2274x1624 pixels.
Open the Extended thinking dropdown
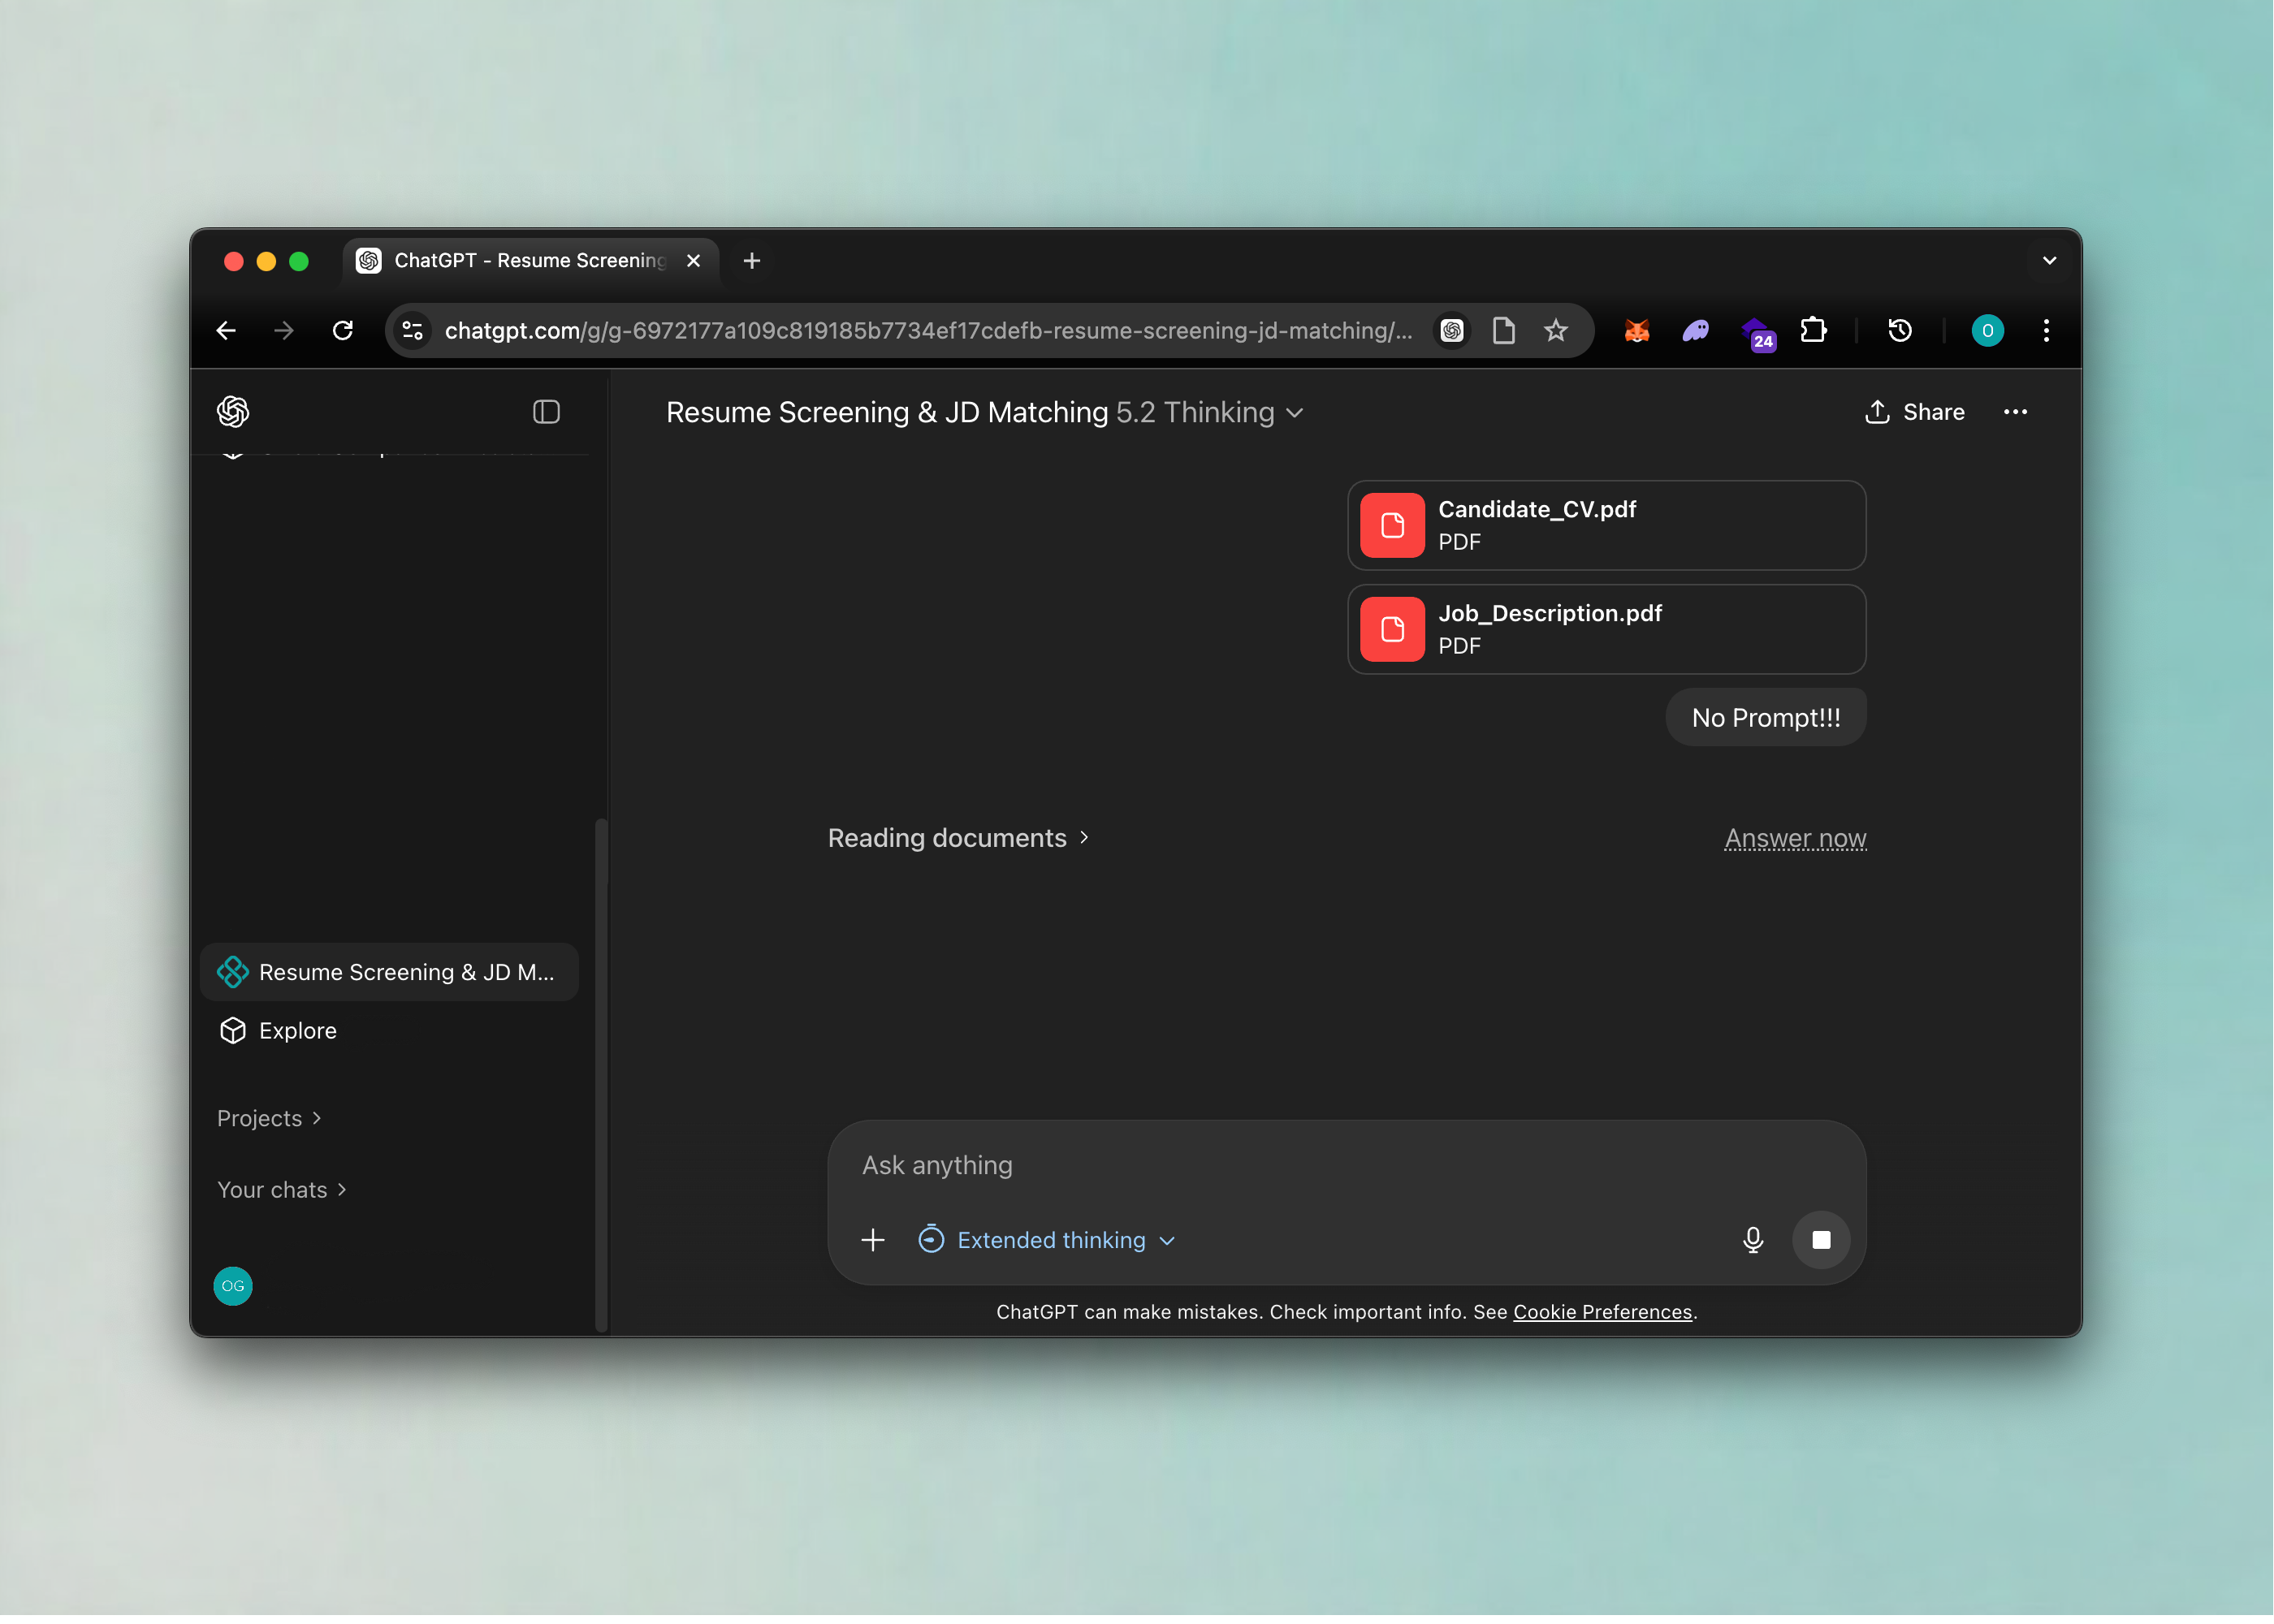point(1048,1240)
